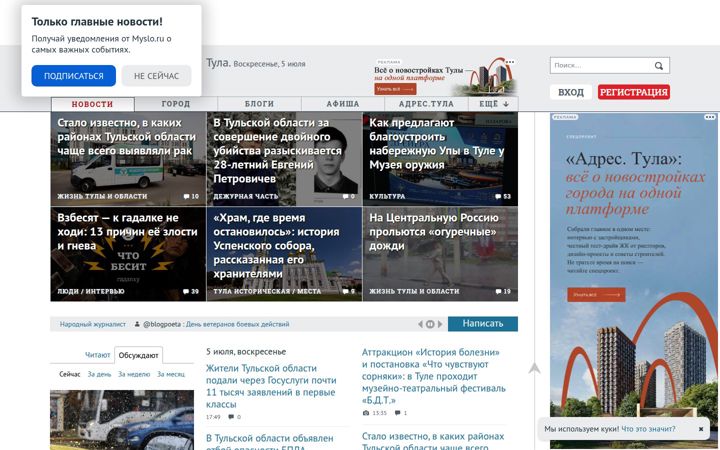
Task: Pause the blog ticker rotation
Action: (430, 324)
